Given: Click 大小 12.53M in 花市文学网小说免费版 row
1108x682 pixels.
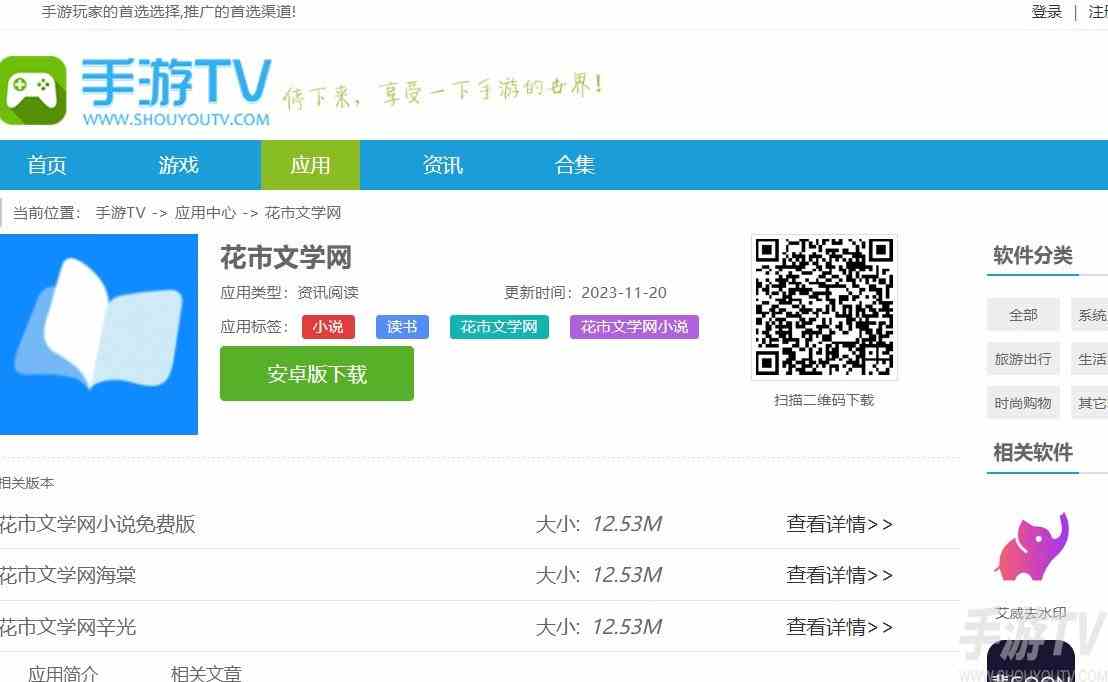Looking at the screenshot, I should tap(599, 524).
